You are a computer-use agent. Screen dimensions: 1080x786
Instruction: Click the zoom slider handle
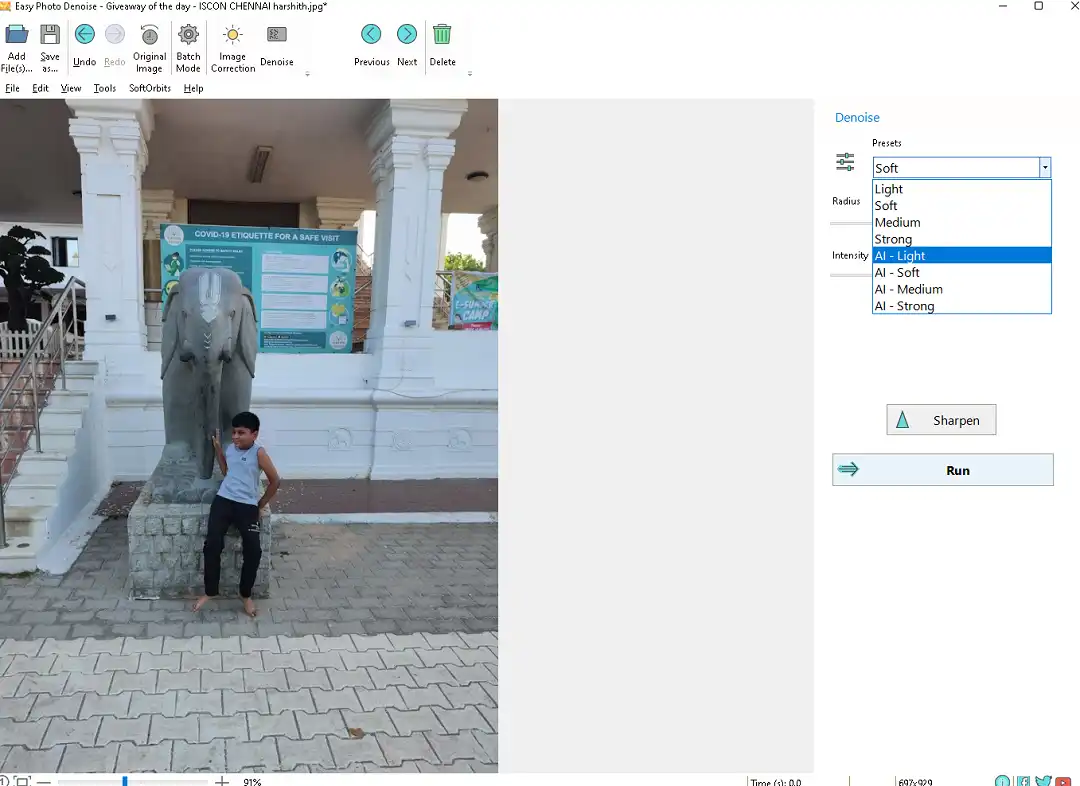pos(125,781)
